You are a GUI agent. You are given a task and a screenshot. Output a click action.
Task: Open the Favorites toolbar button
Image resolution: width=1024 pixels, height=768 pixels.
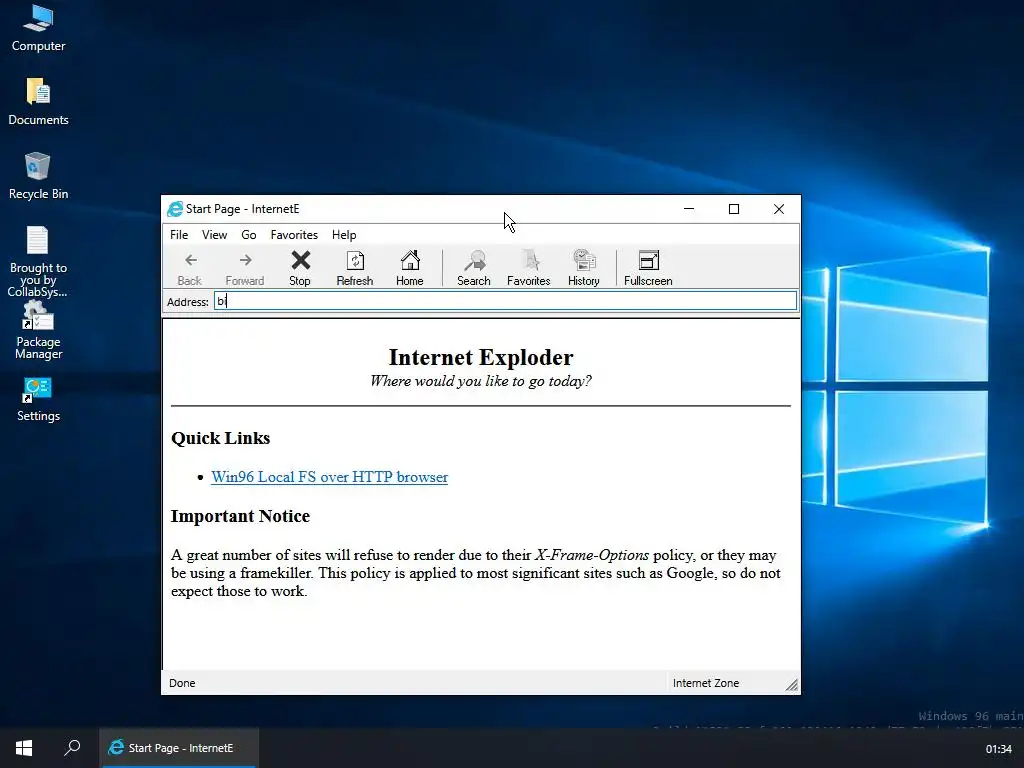pyautogui.click(x=528, y=268)
